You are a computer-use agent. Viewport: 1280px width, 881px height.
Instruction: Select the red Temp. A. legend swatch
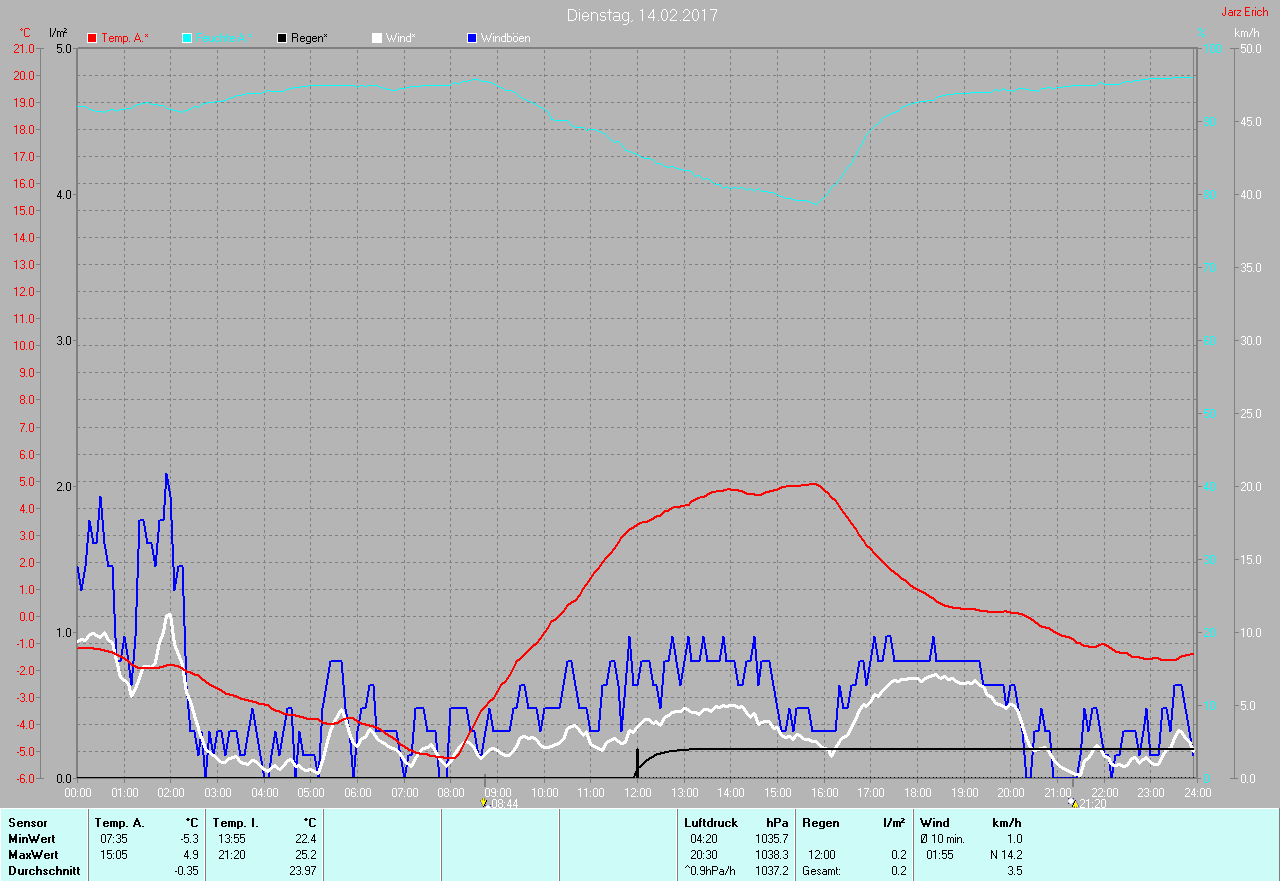pos(92,38)
